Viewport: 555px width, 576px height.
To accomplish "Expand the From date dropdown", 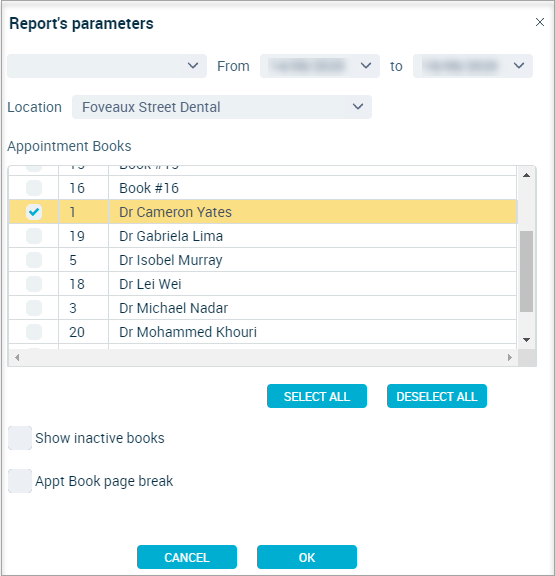I will pos(320,66).
